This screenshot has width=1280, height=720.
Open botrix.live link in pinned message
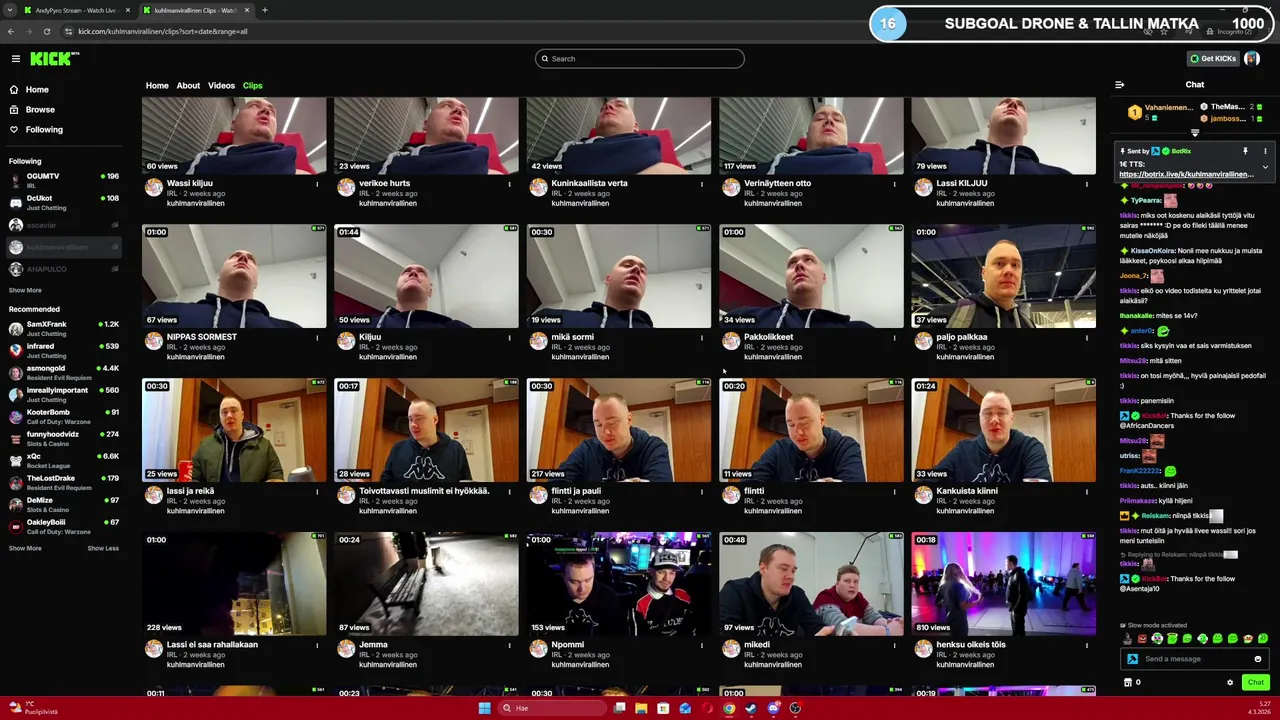pyautogui.click(x=1186, y=174)
